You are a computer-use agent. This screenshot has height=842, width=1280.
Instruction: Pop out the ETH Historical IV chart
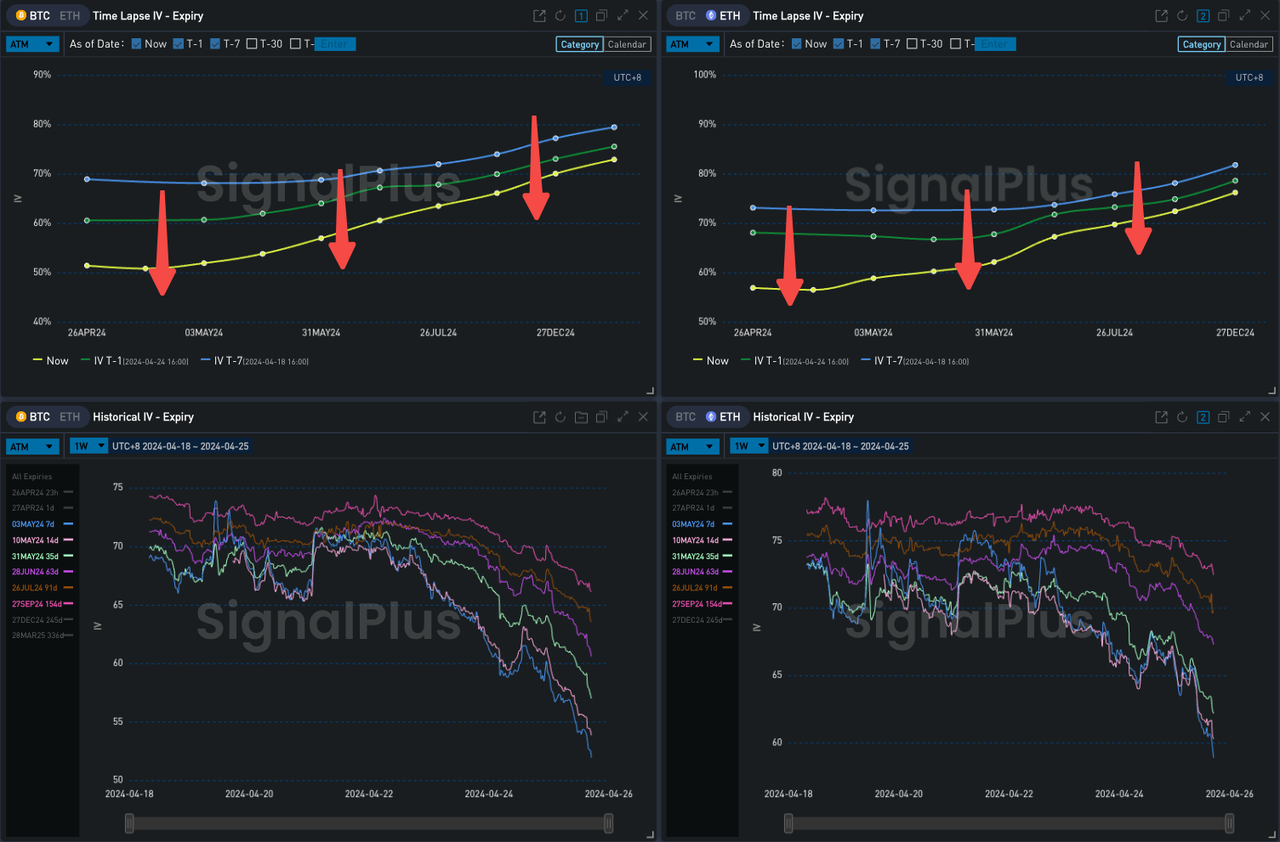[1161, 417]
